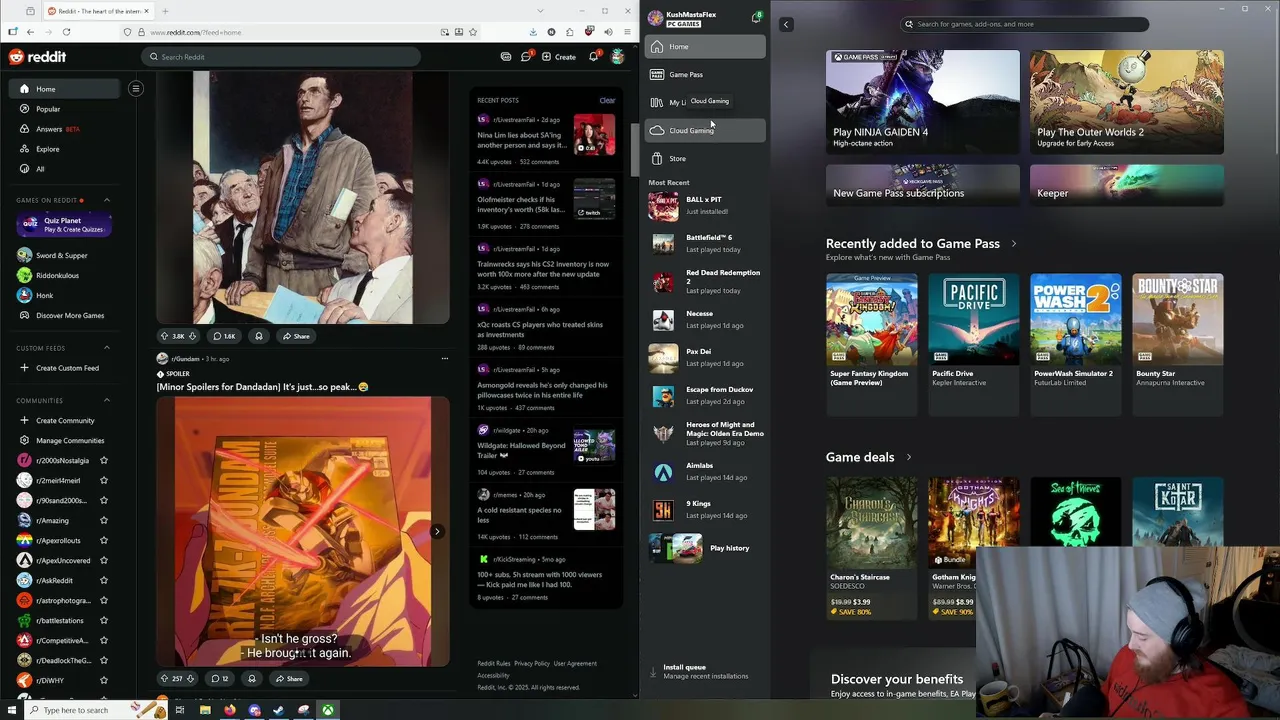Open Store in Xbox sidebar
This screenshot has height=720, width=1280.
pyautogui.click(x=705, y=158)
